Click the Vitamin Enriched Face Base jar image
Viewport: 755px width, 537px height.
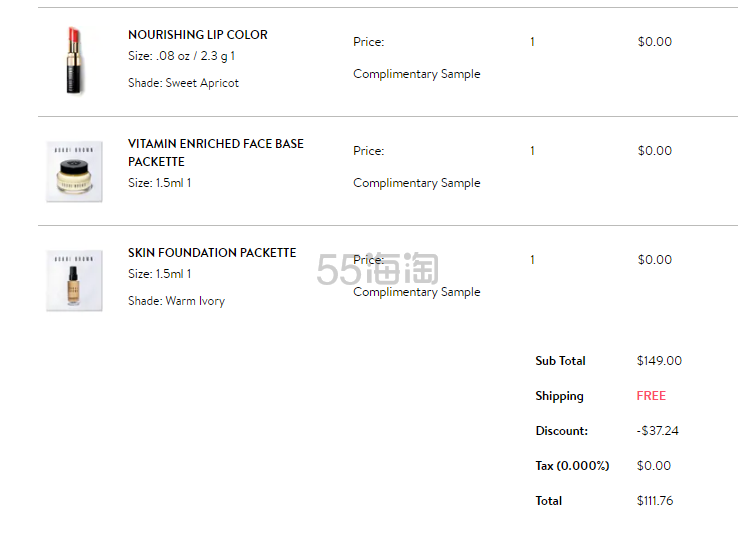pos(74,171)
